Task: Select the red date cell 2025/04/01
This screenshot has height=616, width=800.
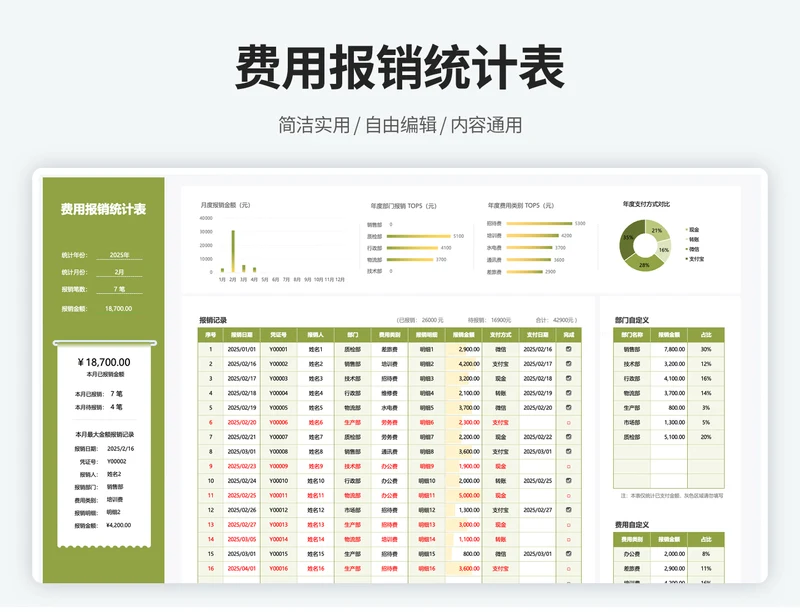Action: pos(242,569)
